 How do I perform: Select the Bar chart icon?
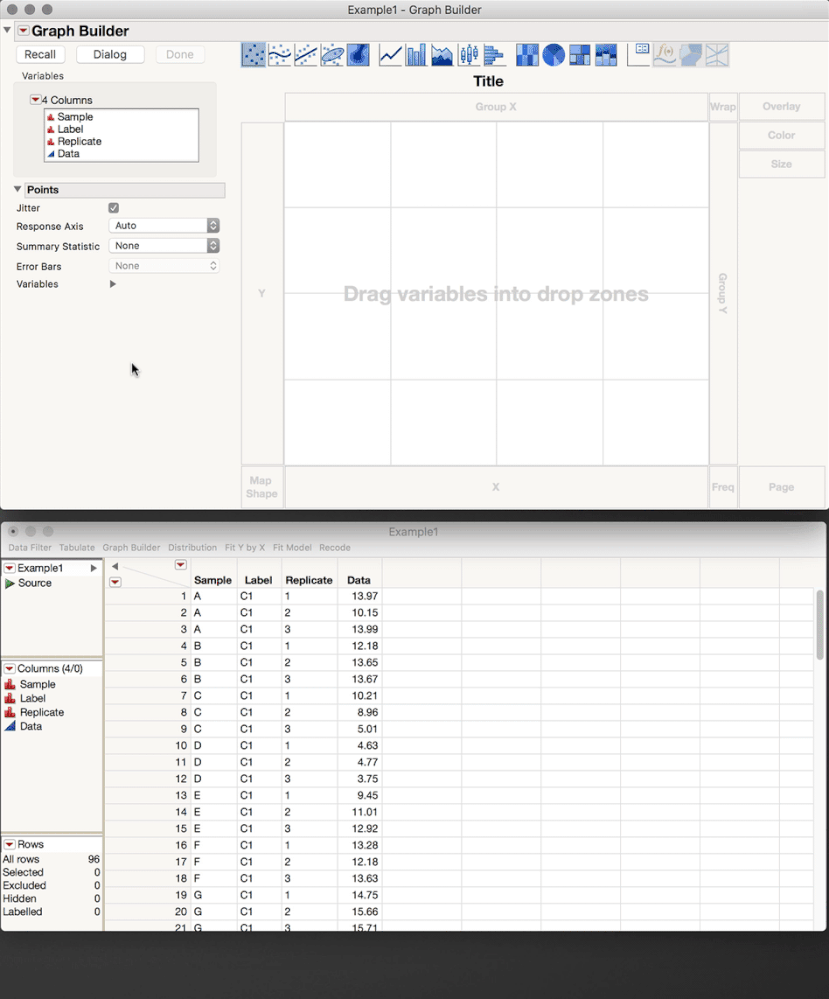tap(416, 55)
